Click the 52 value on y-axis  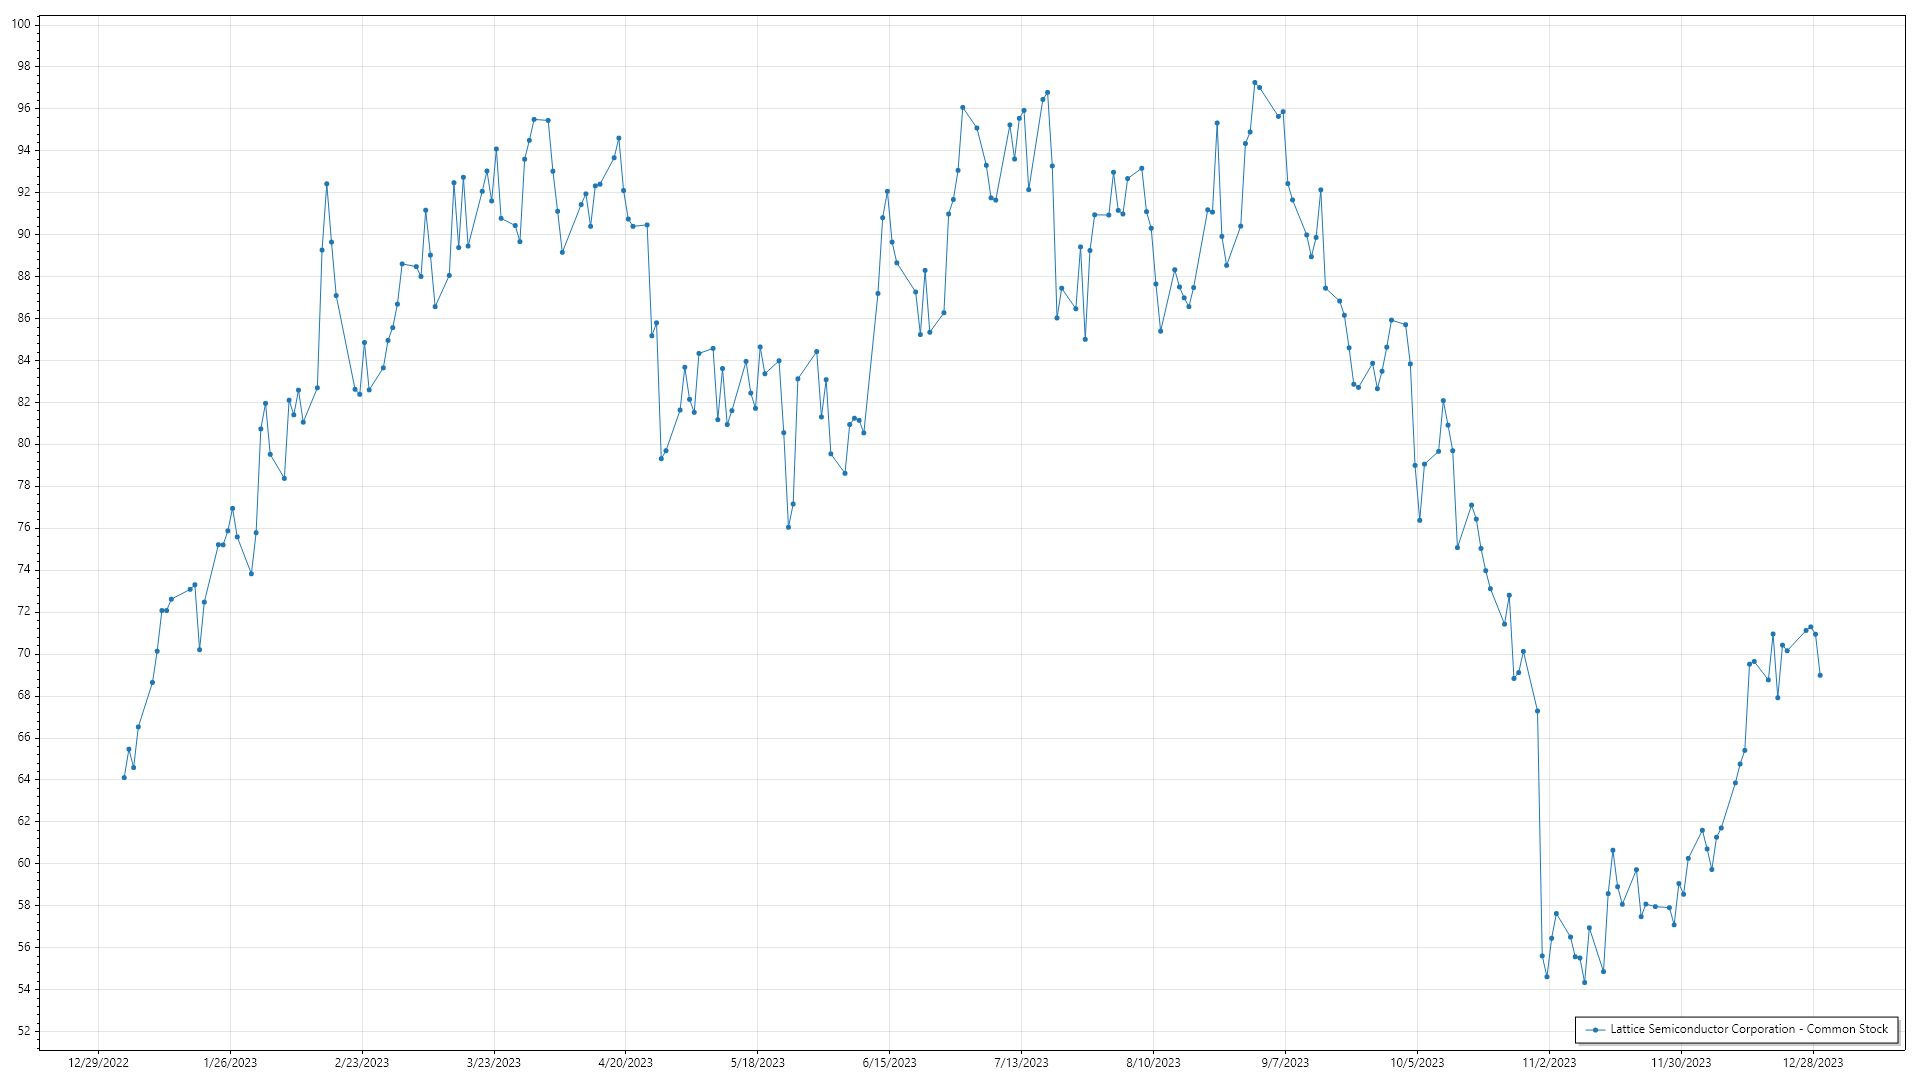click(24, 1031)
